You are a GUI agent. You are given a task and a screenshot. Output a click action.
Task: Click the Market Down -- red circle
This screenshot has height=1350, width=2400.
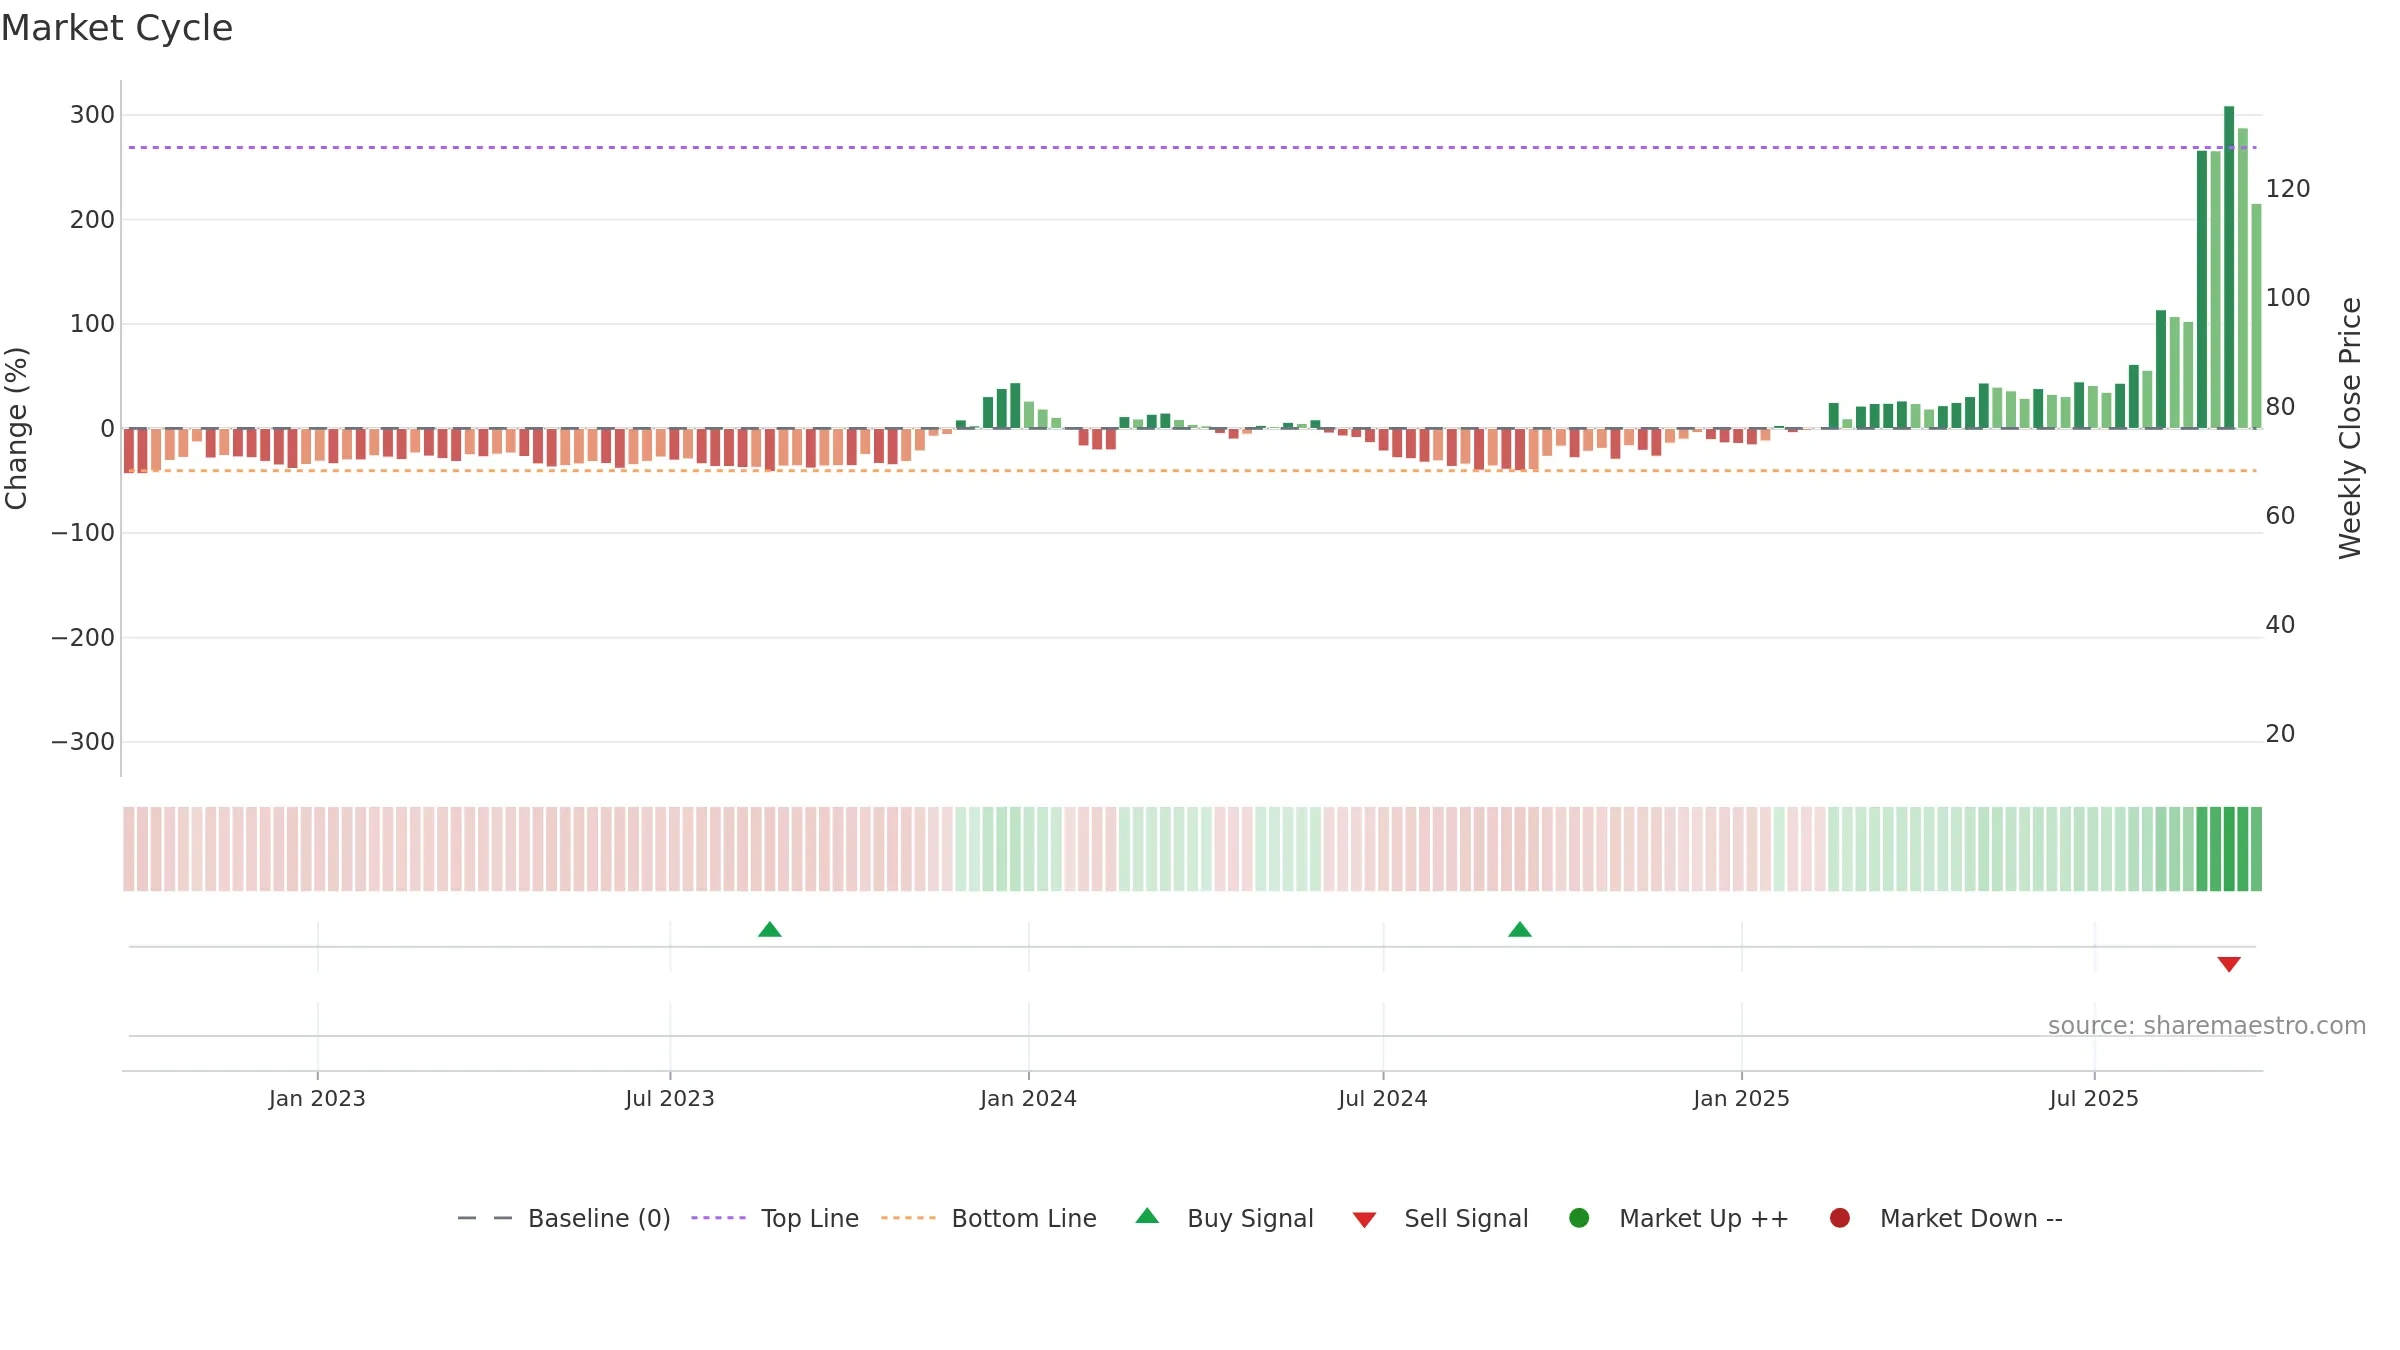click(x=1839, y=1218)
